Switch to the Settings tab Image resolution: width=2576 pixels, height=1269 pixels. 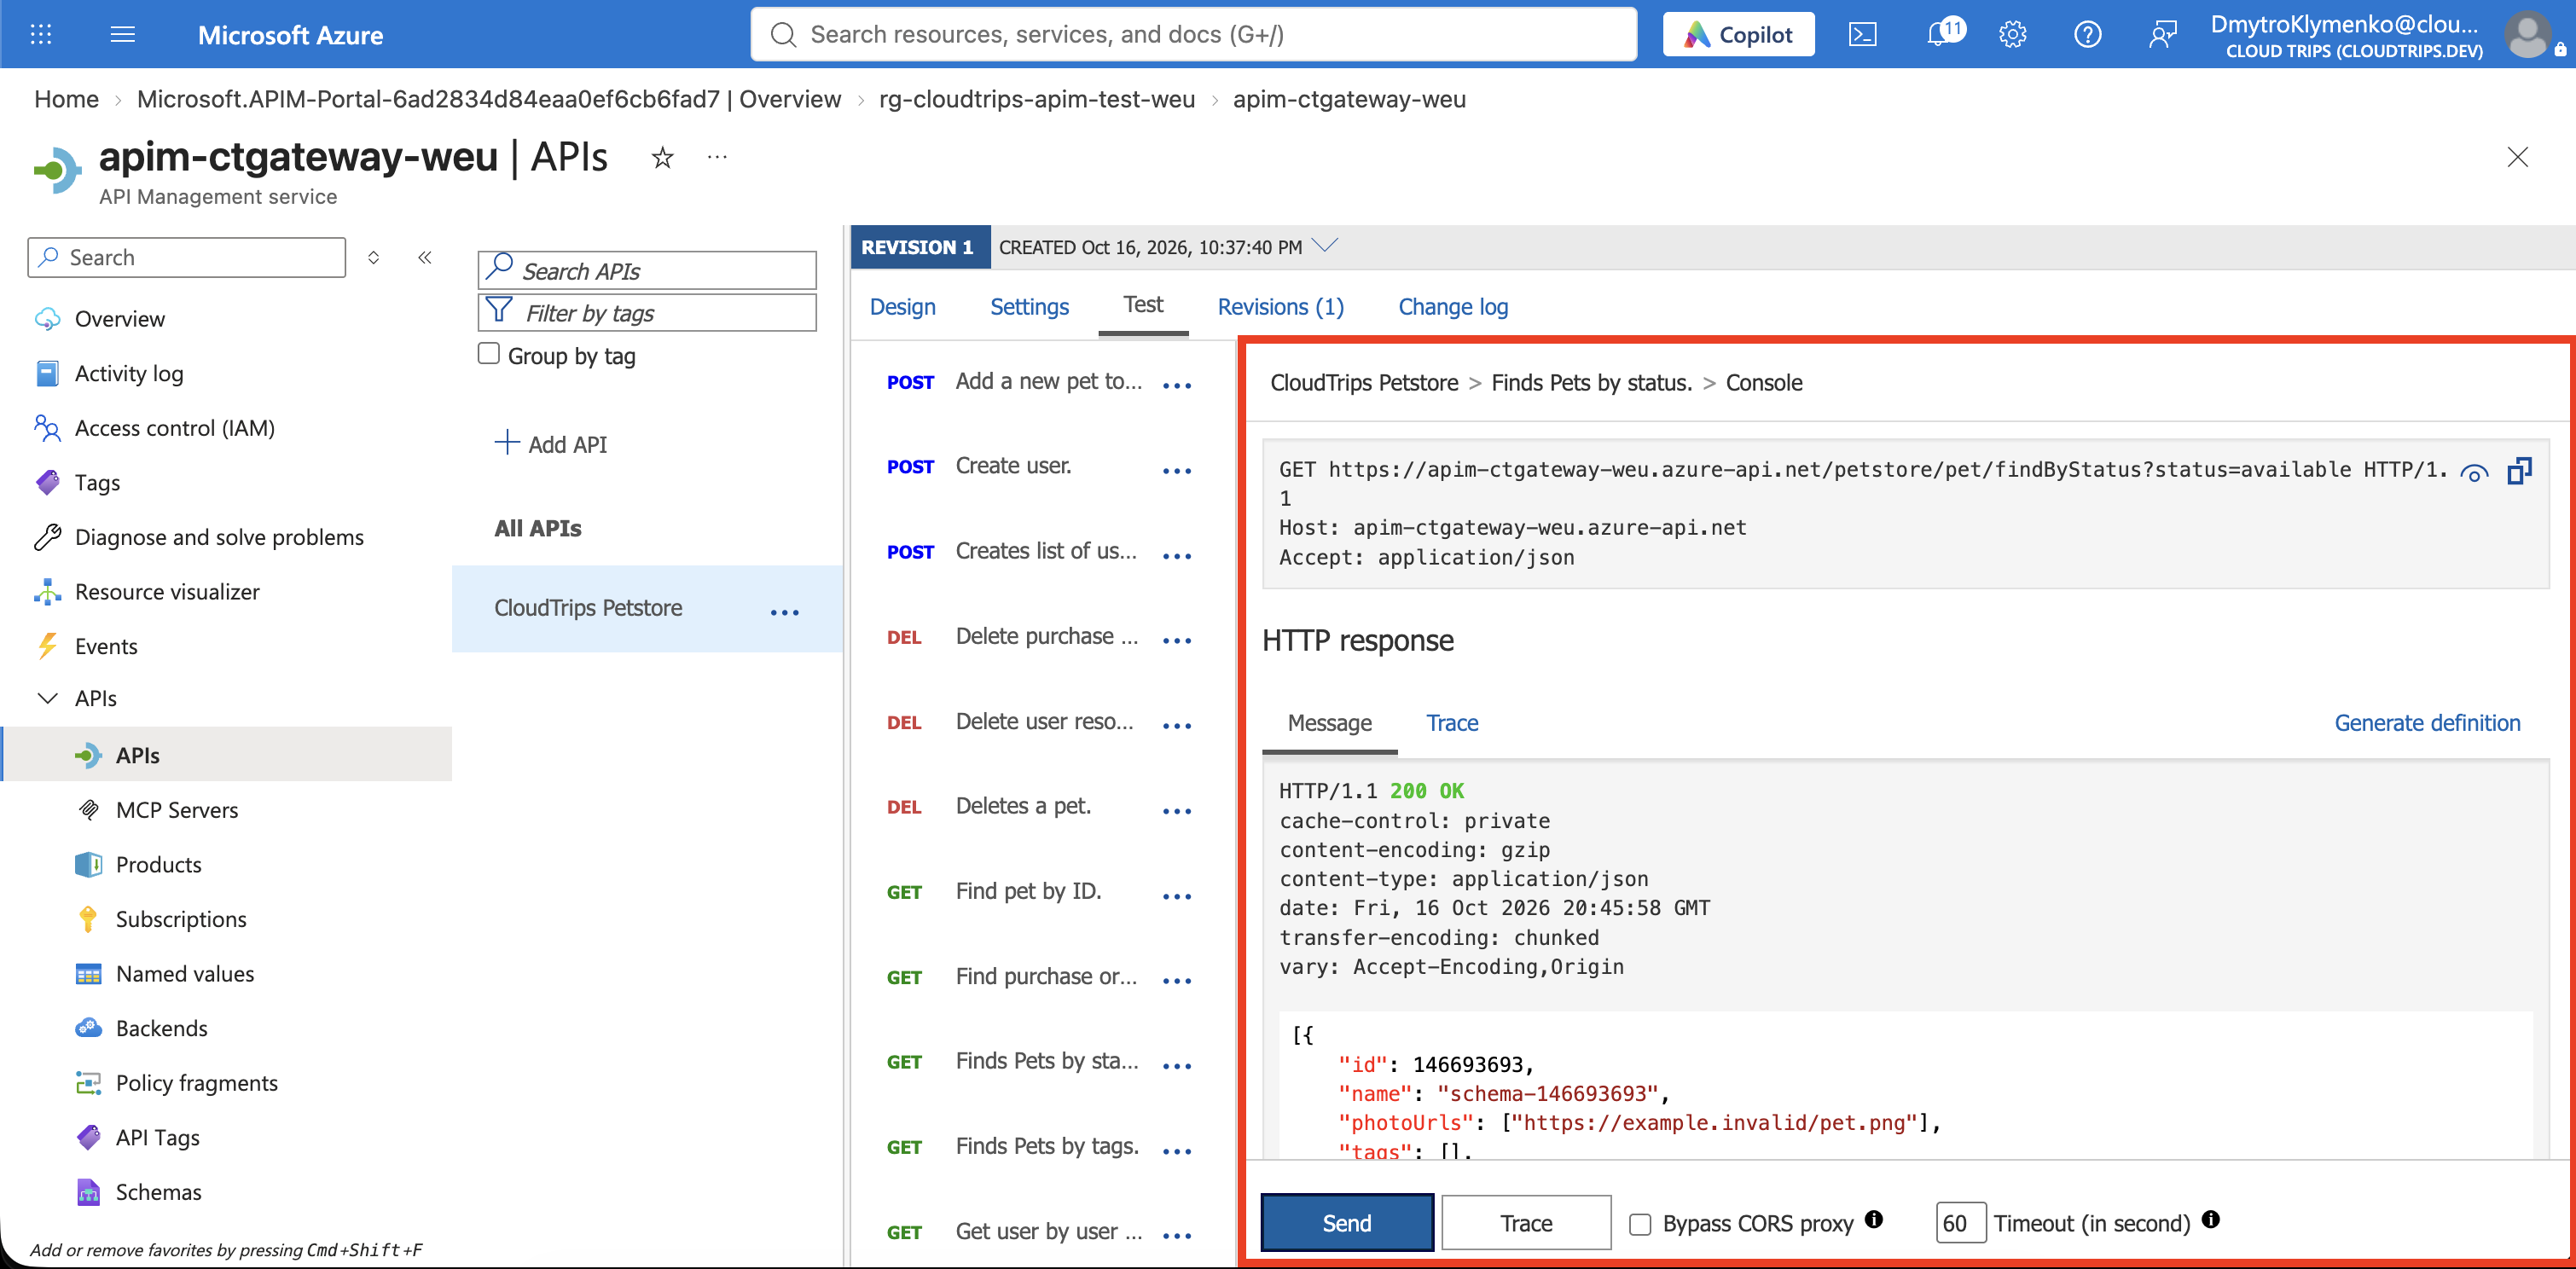pyautogui.click(x=1029, y=306)
